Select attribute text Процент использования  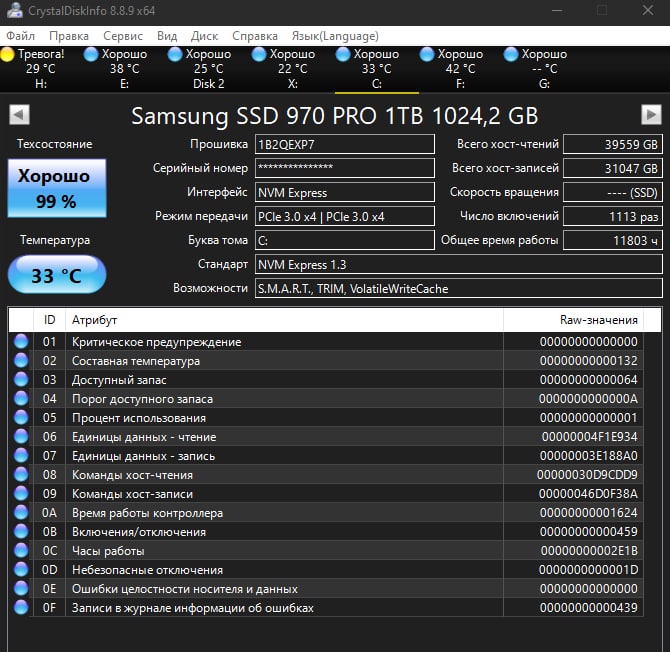[139, 418]
